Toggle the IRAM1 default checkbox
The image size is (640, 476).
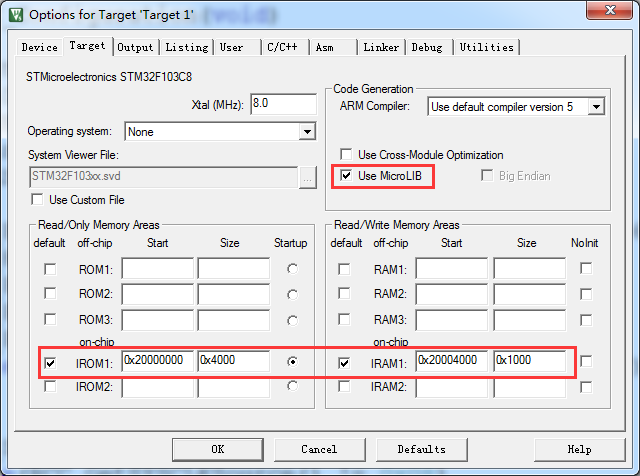click(344, 363)
